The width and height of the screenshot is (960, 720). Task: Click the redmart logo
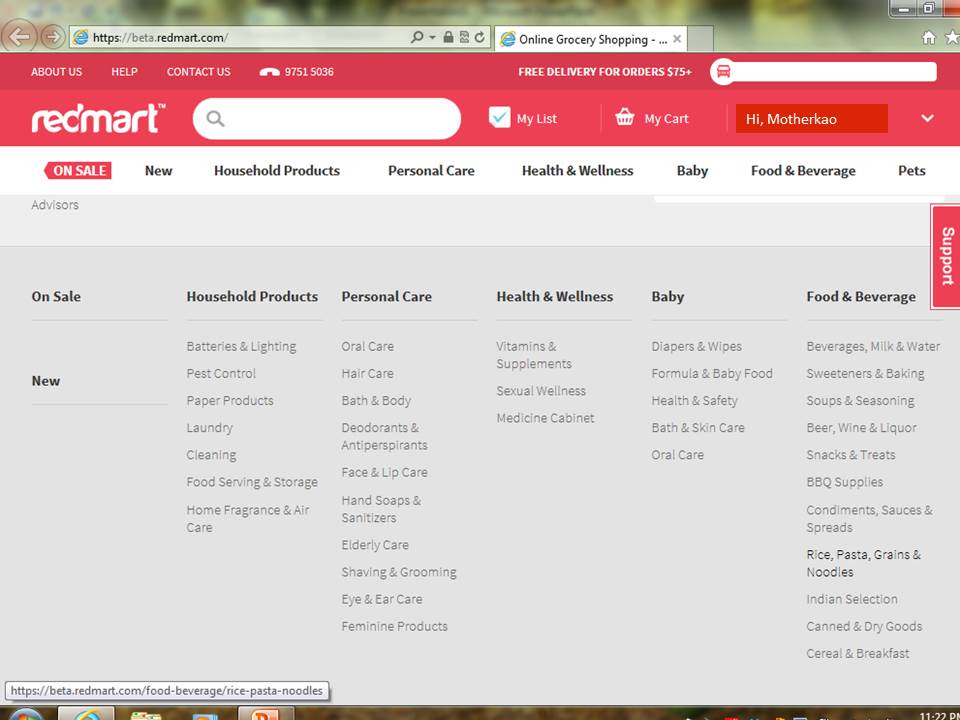coord(98,118)
